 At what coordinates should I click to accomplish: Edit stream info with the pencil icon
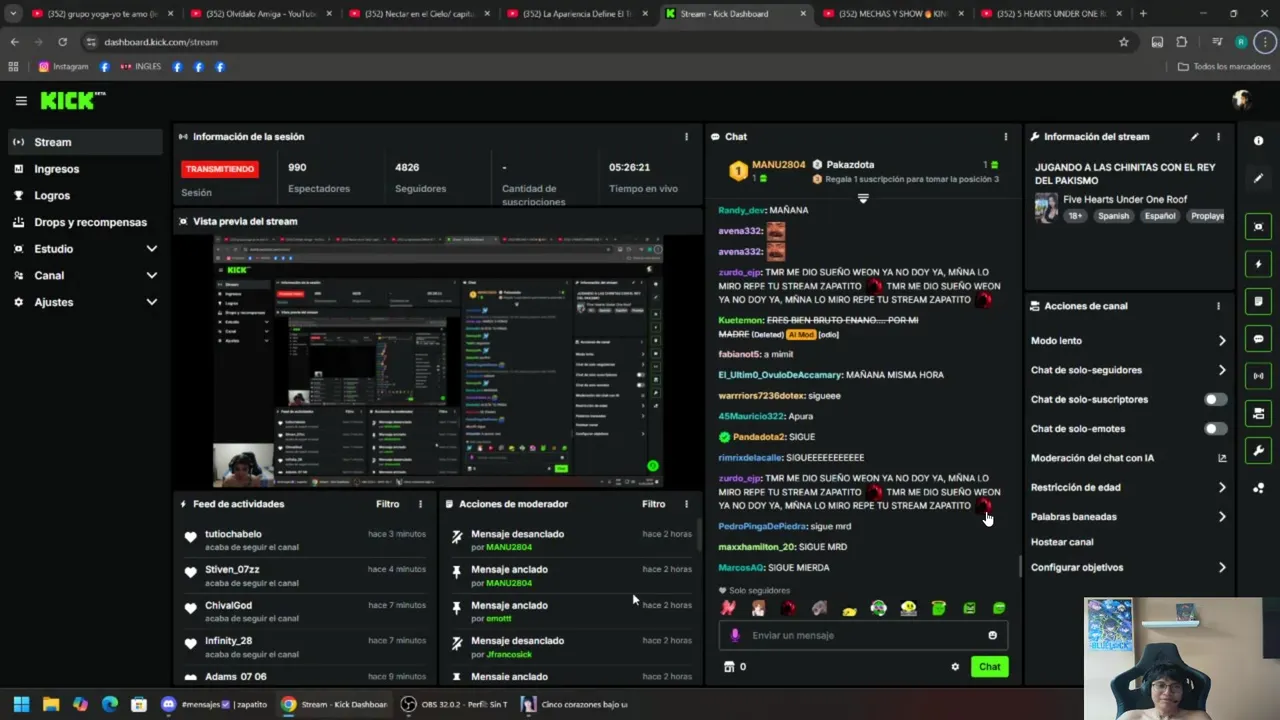(x=1194, y=137)
